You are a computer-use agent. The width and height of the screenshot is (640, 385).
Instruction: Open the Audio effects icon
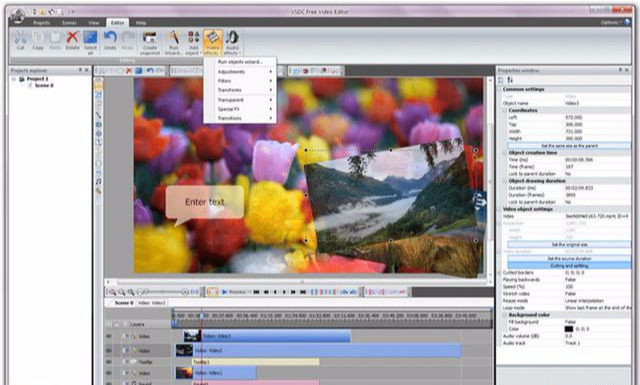point(232,38)
